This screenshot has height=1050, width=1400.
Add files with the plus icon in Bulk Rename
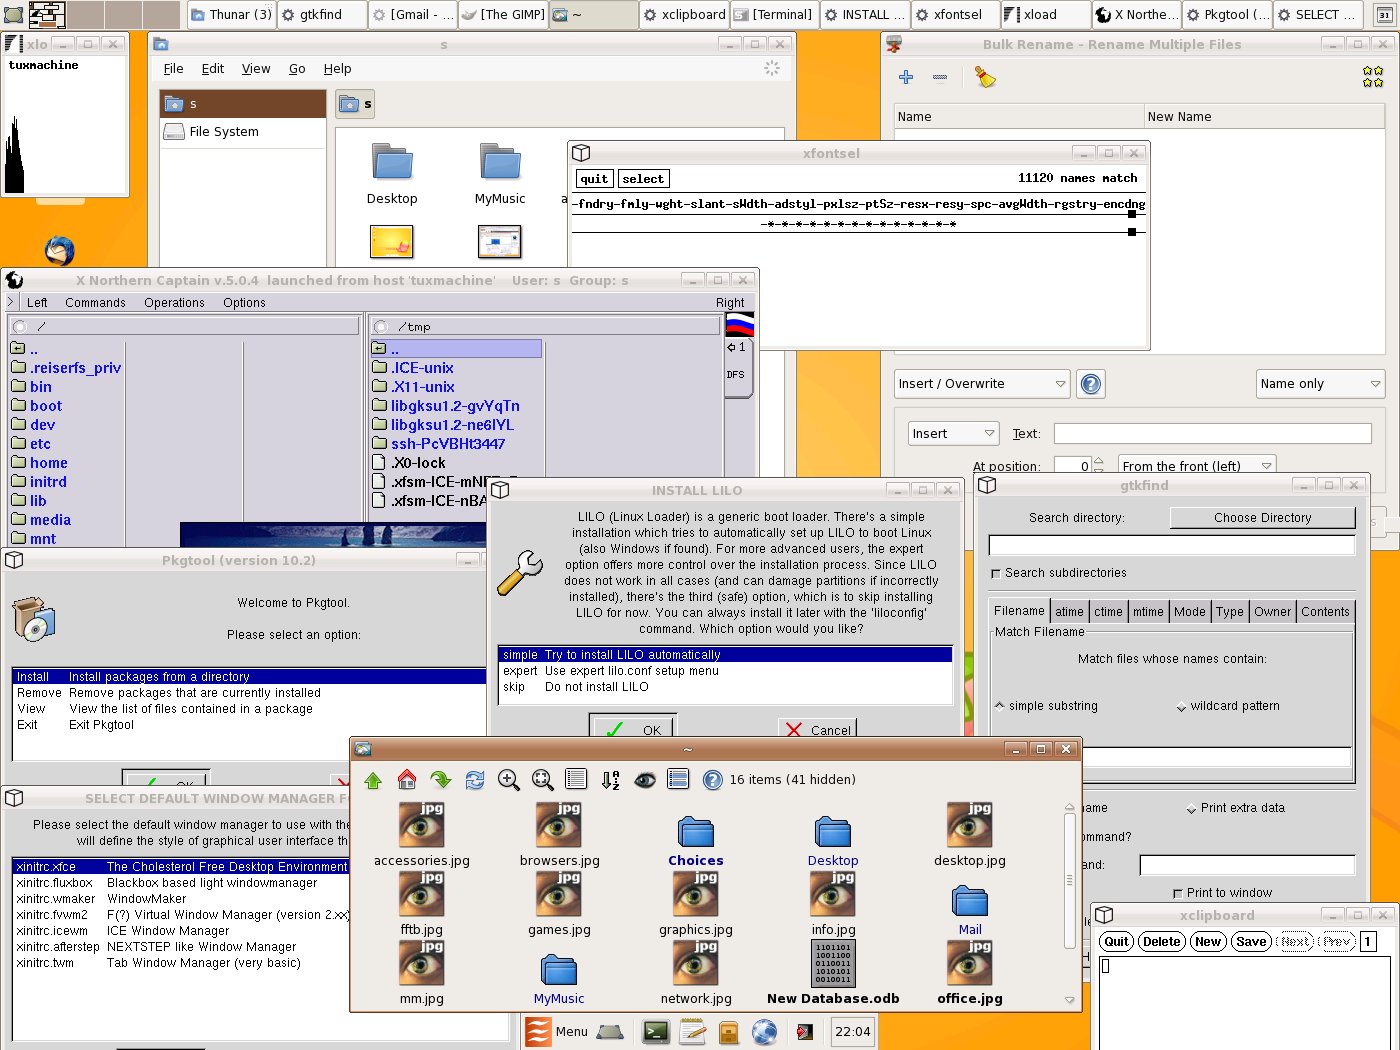[906, 77]
